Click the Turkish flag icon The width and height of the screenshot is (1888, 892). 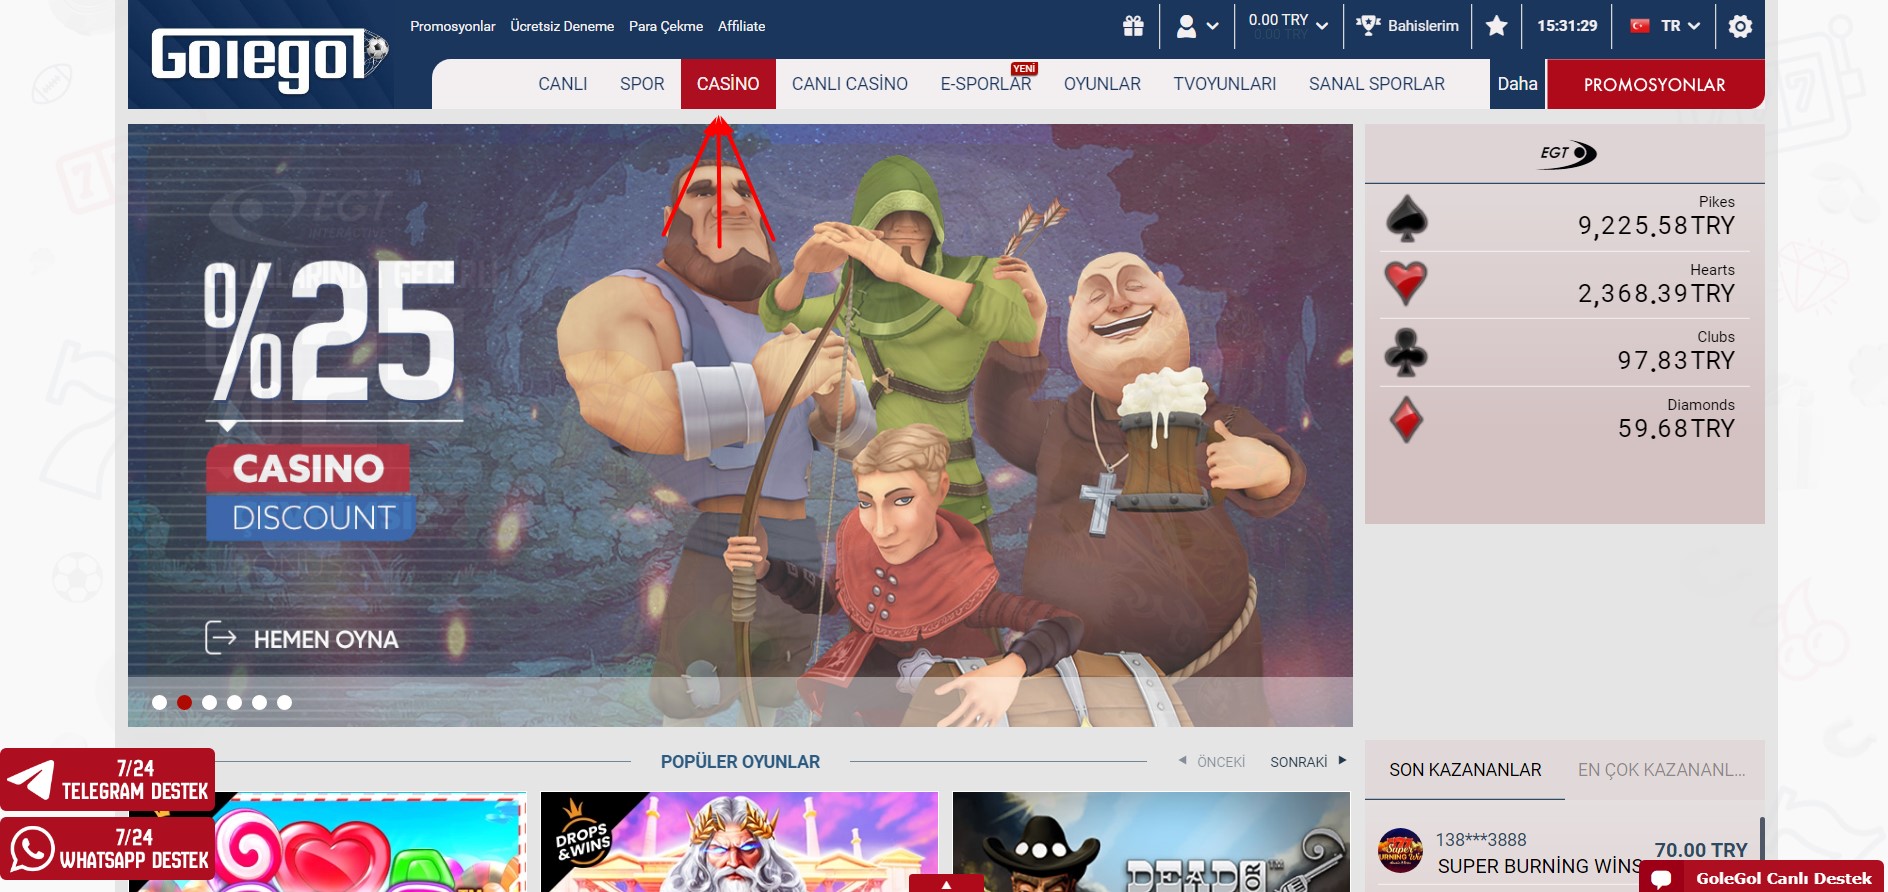click(1640, 26)
